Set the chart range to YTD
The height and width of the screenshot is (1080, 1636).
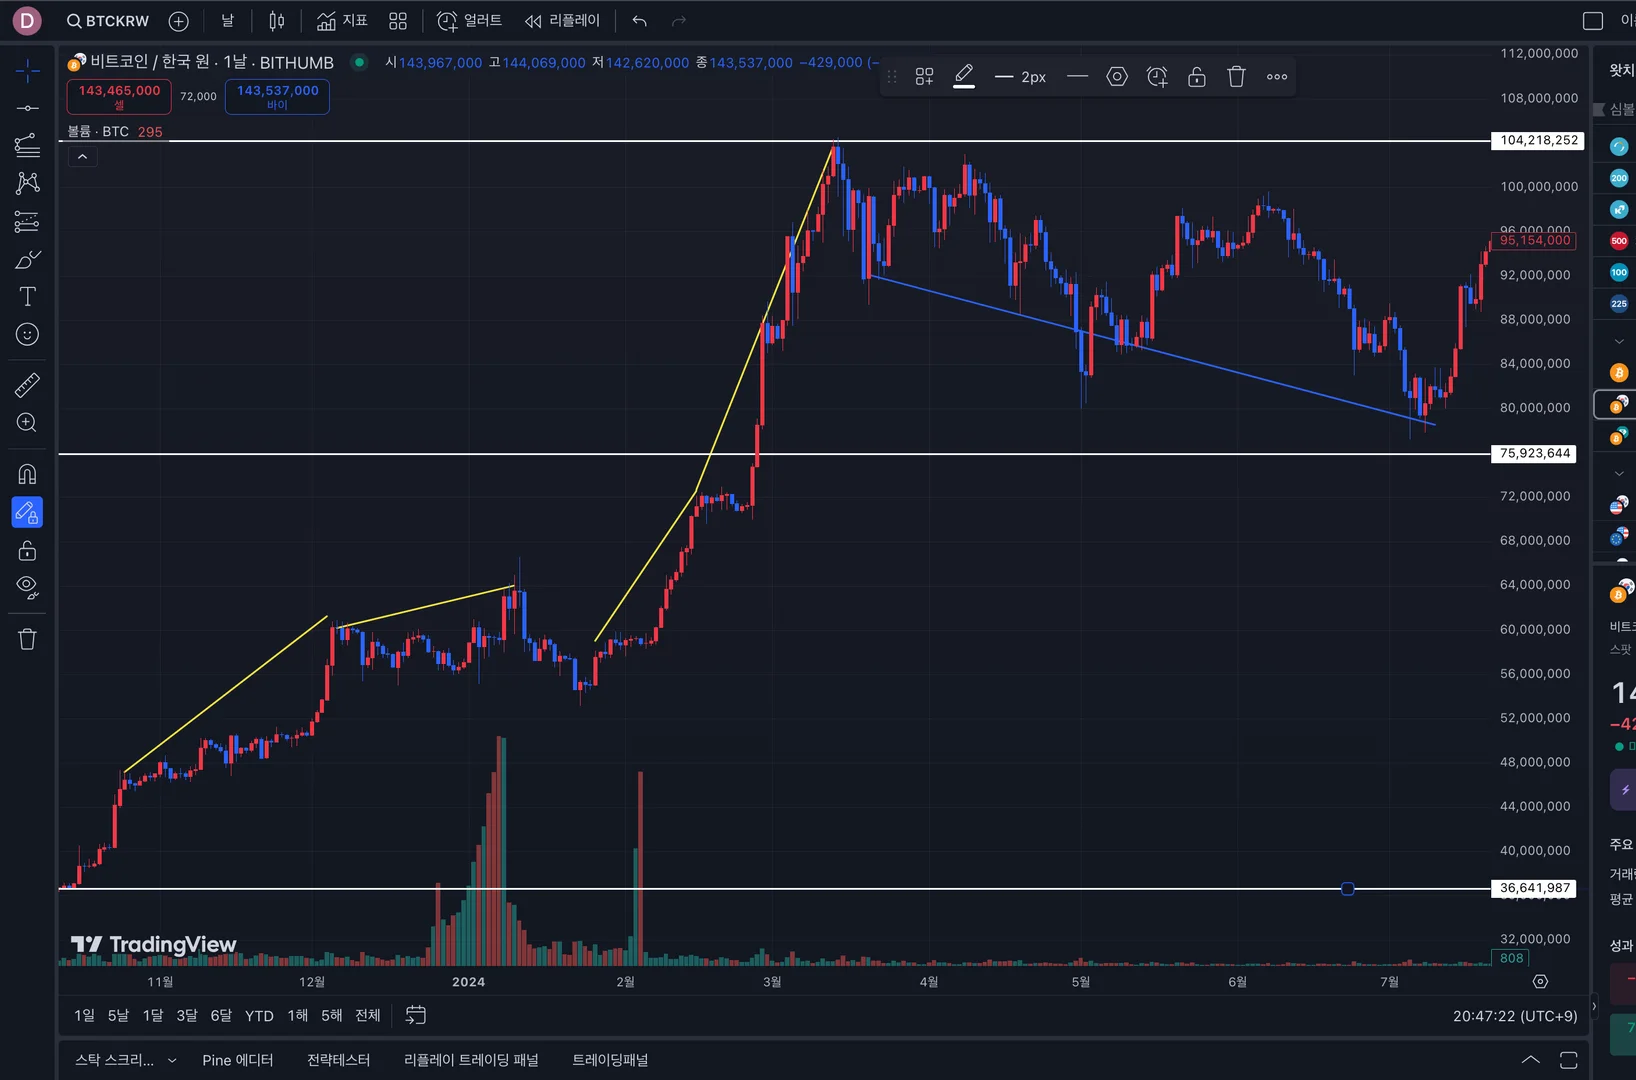point(259,1016)
